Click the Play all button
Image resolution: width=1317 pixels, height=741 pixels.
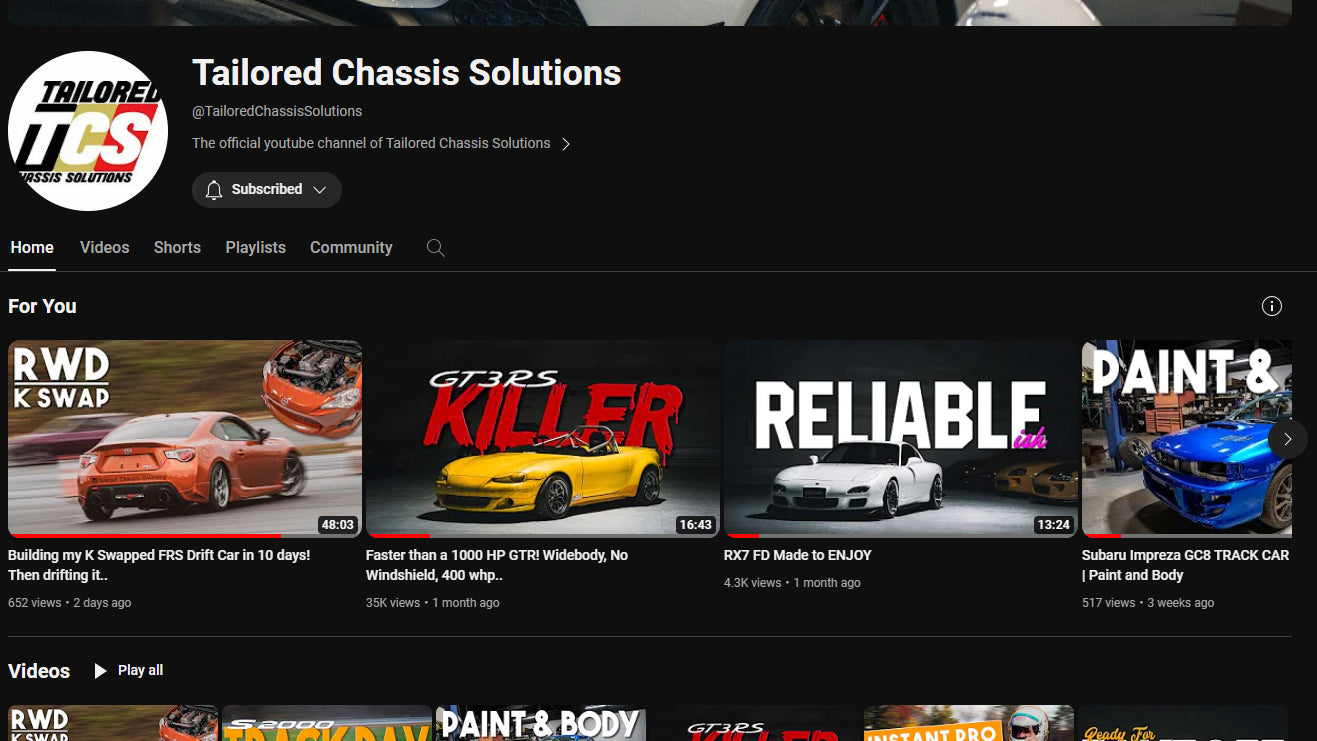(x=129, y=671)
